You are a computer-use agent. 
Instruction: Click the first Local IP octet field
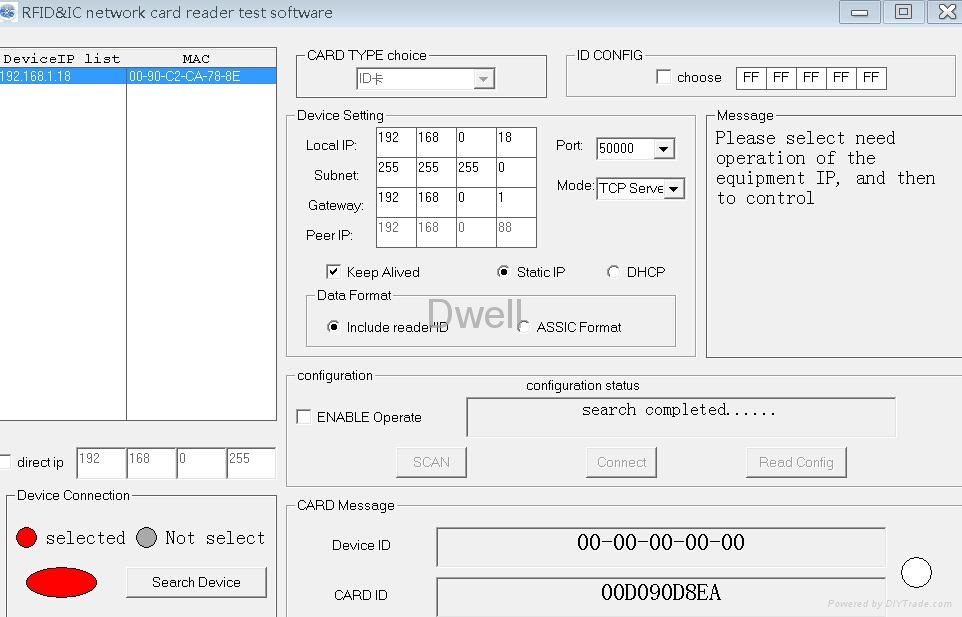click(x=396, y=142)
